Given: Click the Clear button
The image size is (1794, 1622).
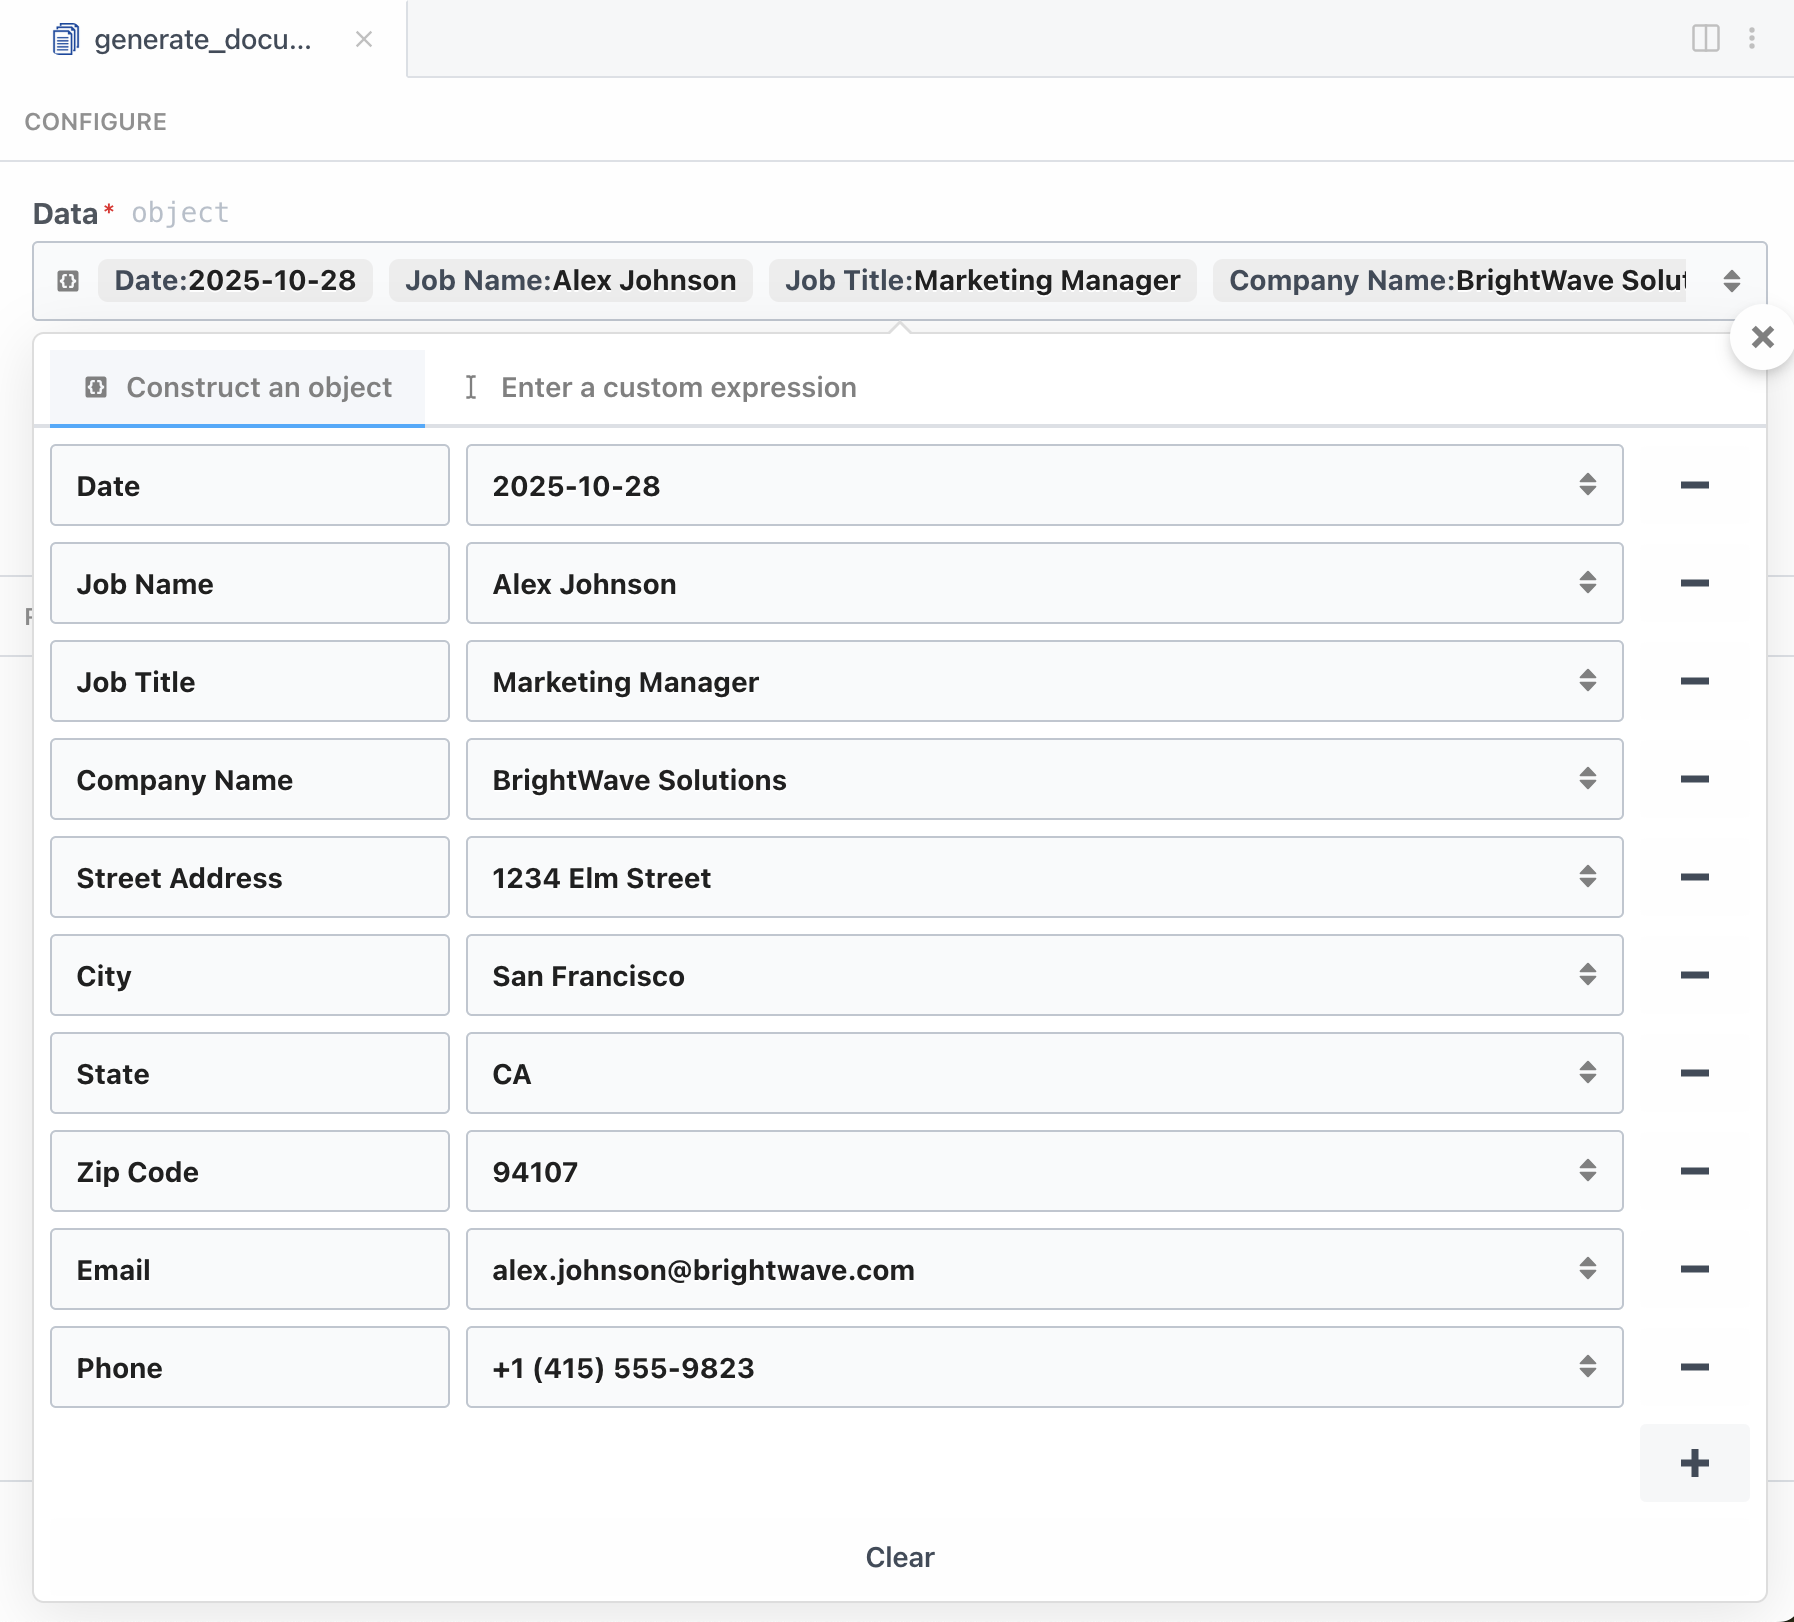Looking at the screenshot, I should tap(899, 1557).
